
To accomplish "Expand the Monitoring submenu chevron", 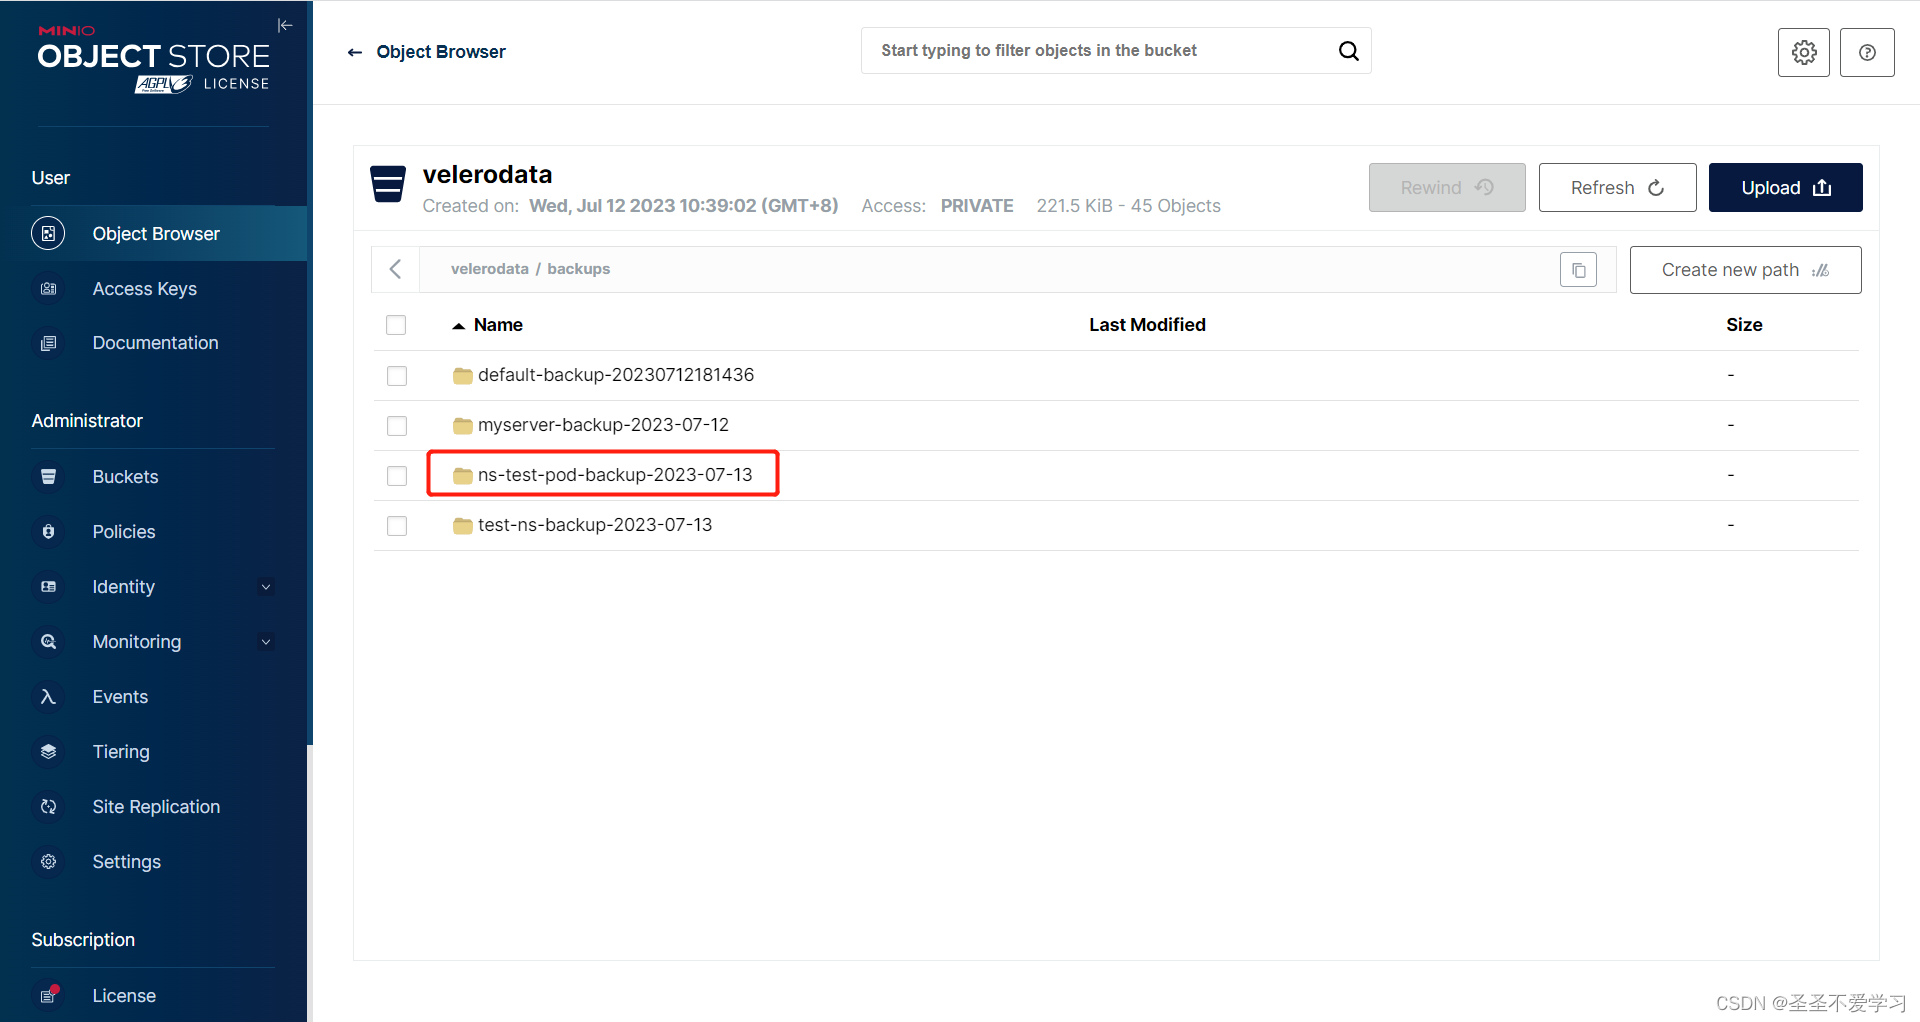I will [266, 642].
